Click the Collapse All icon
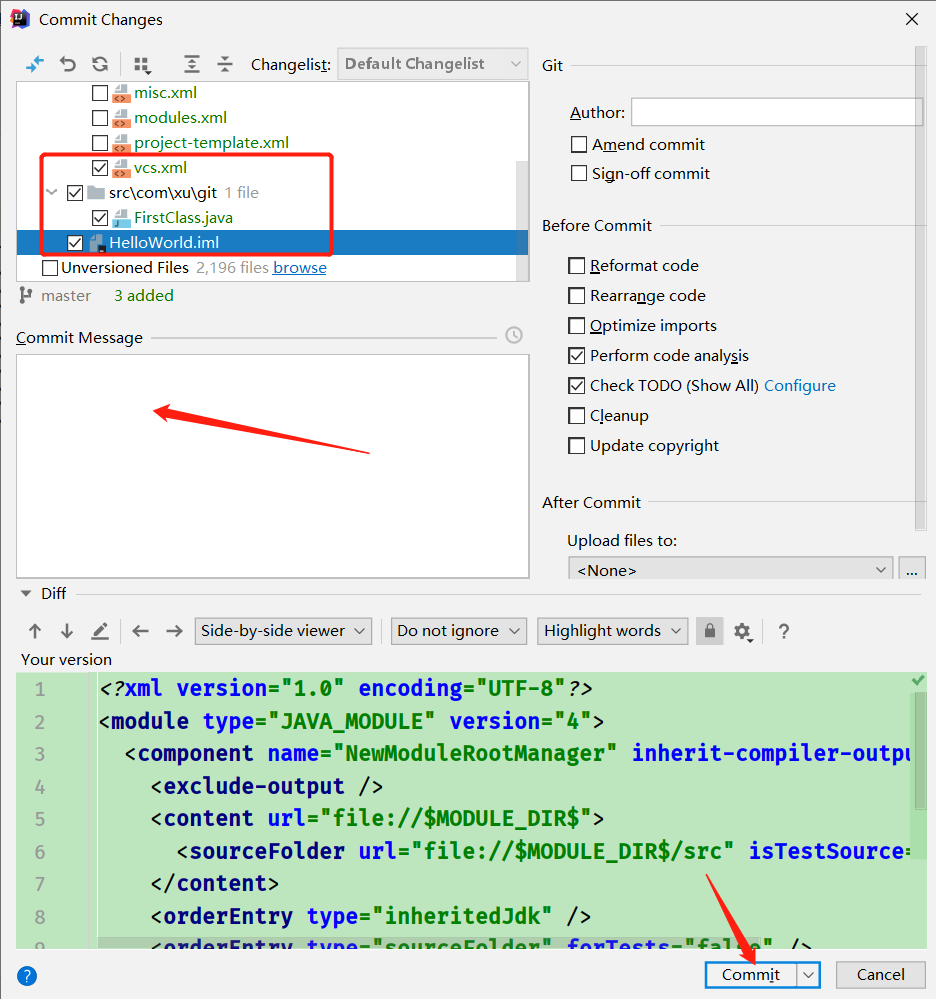936x999 pixels. tap(225, 64)
